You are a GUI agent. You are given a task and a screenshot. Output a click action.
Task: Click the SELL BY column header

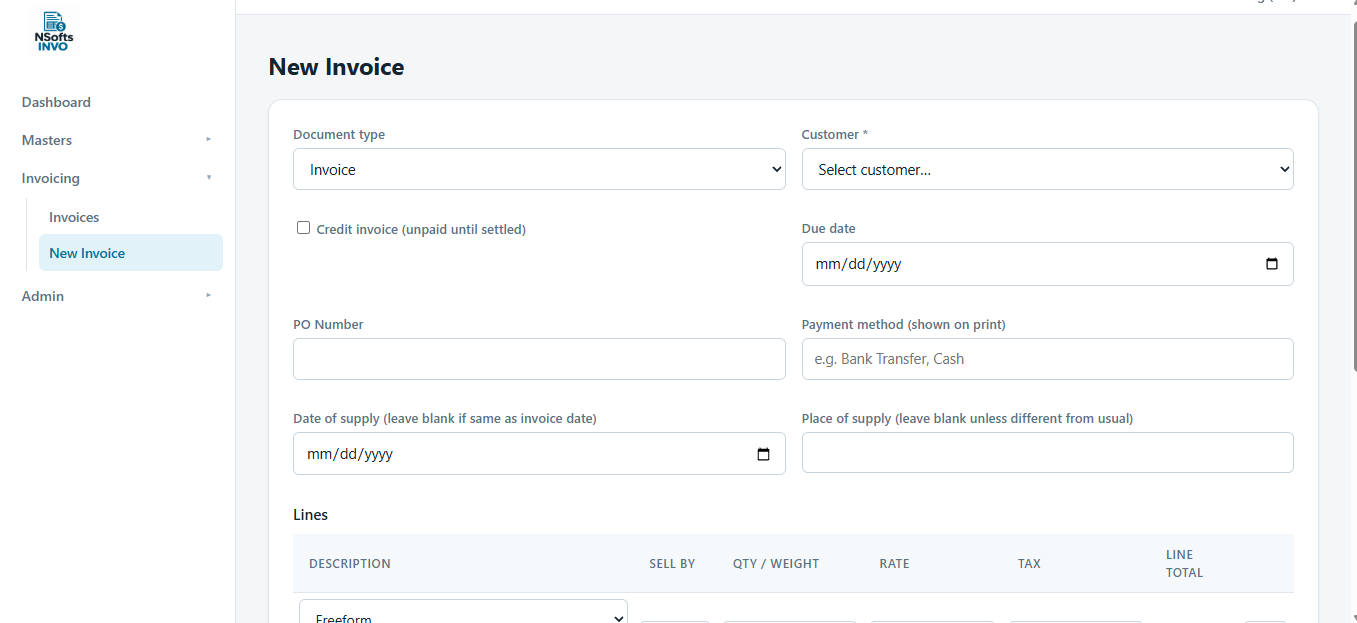point(672,564)
